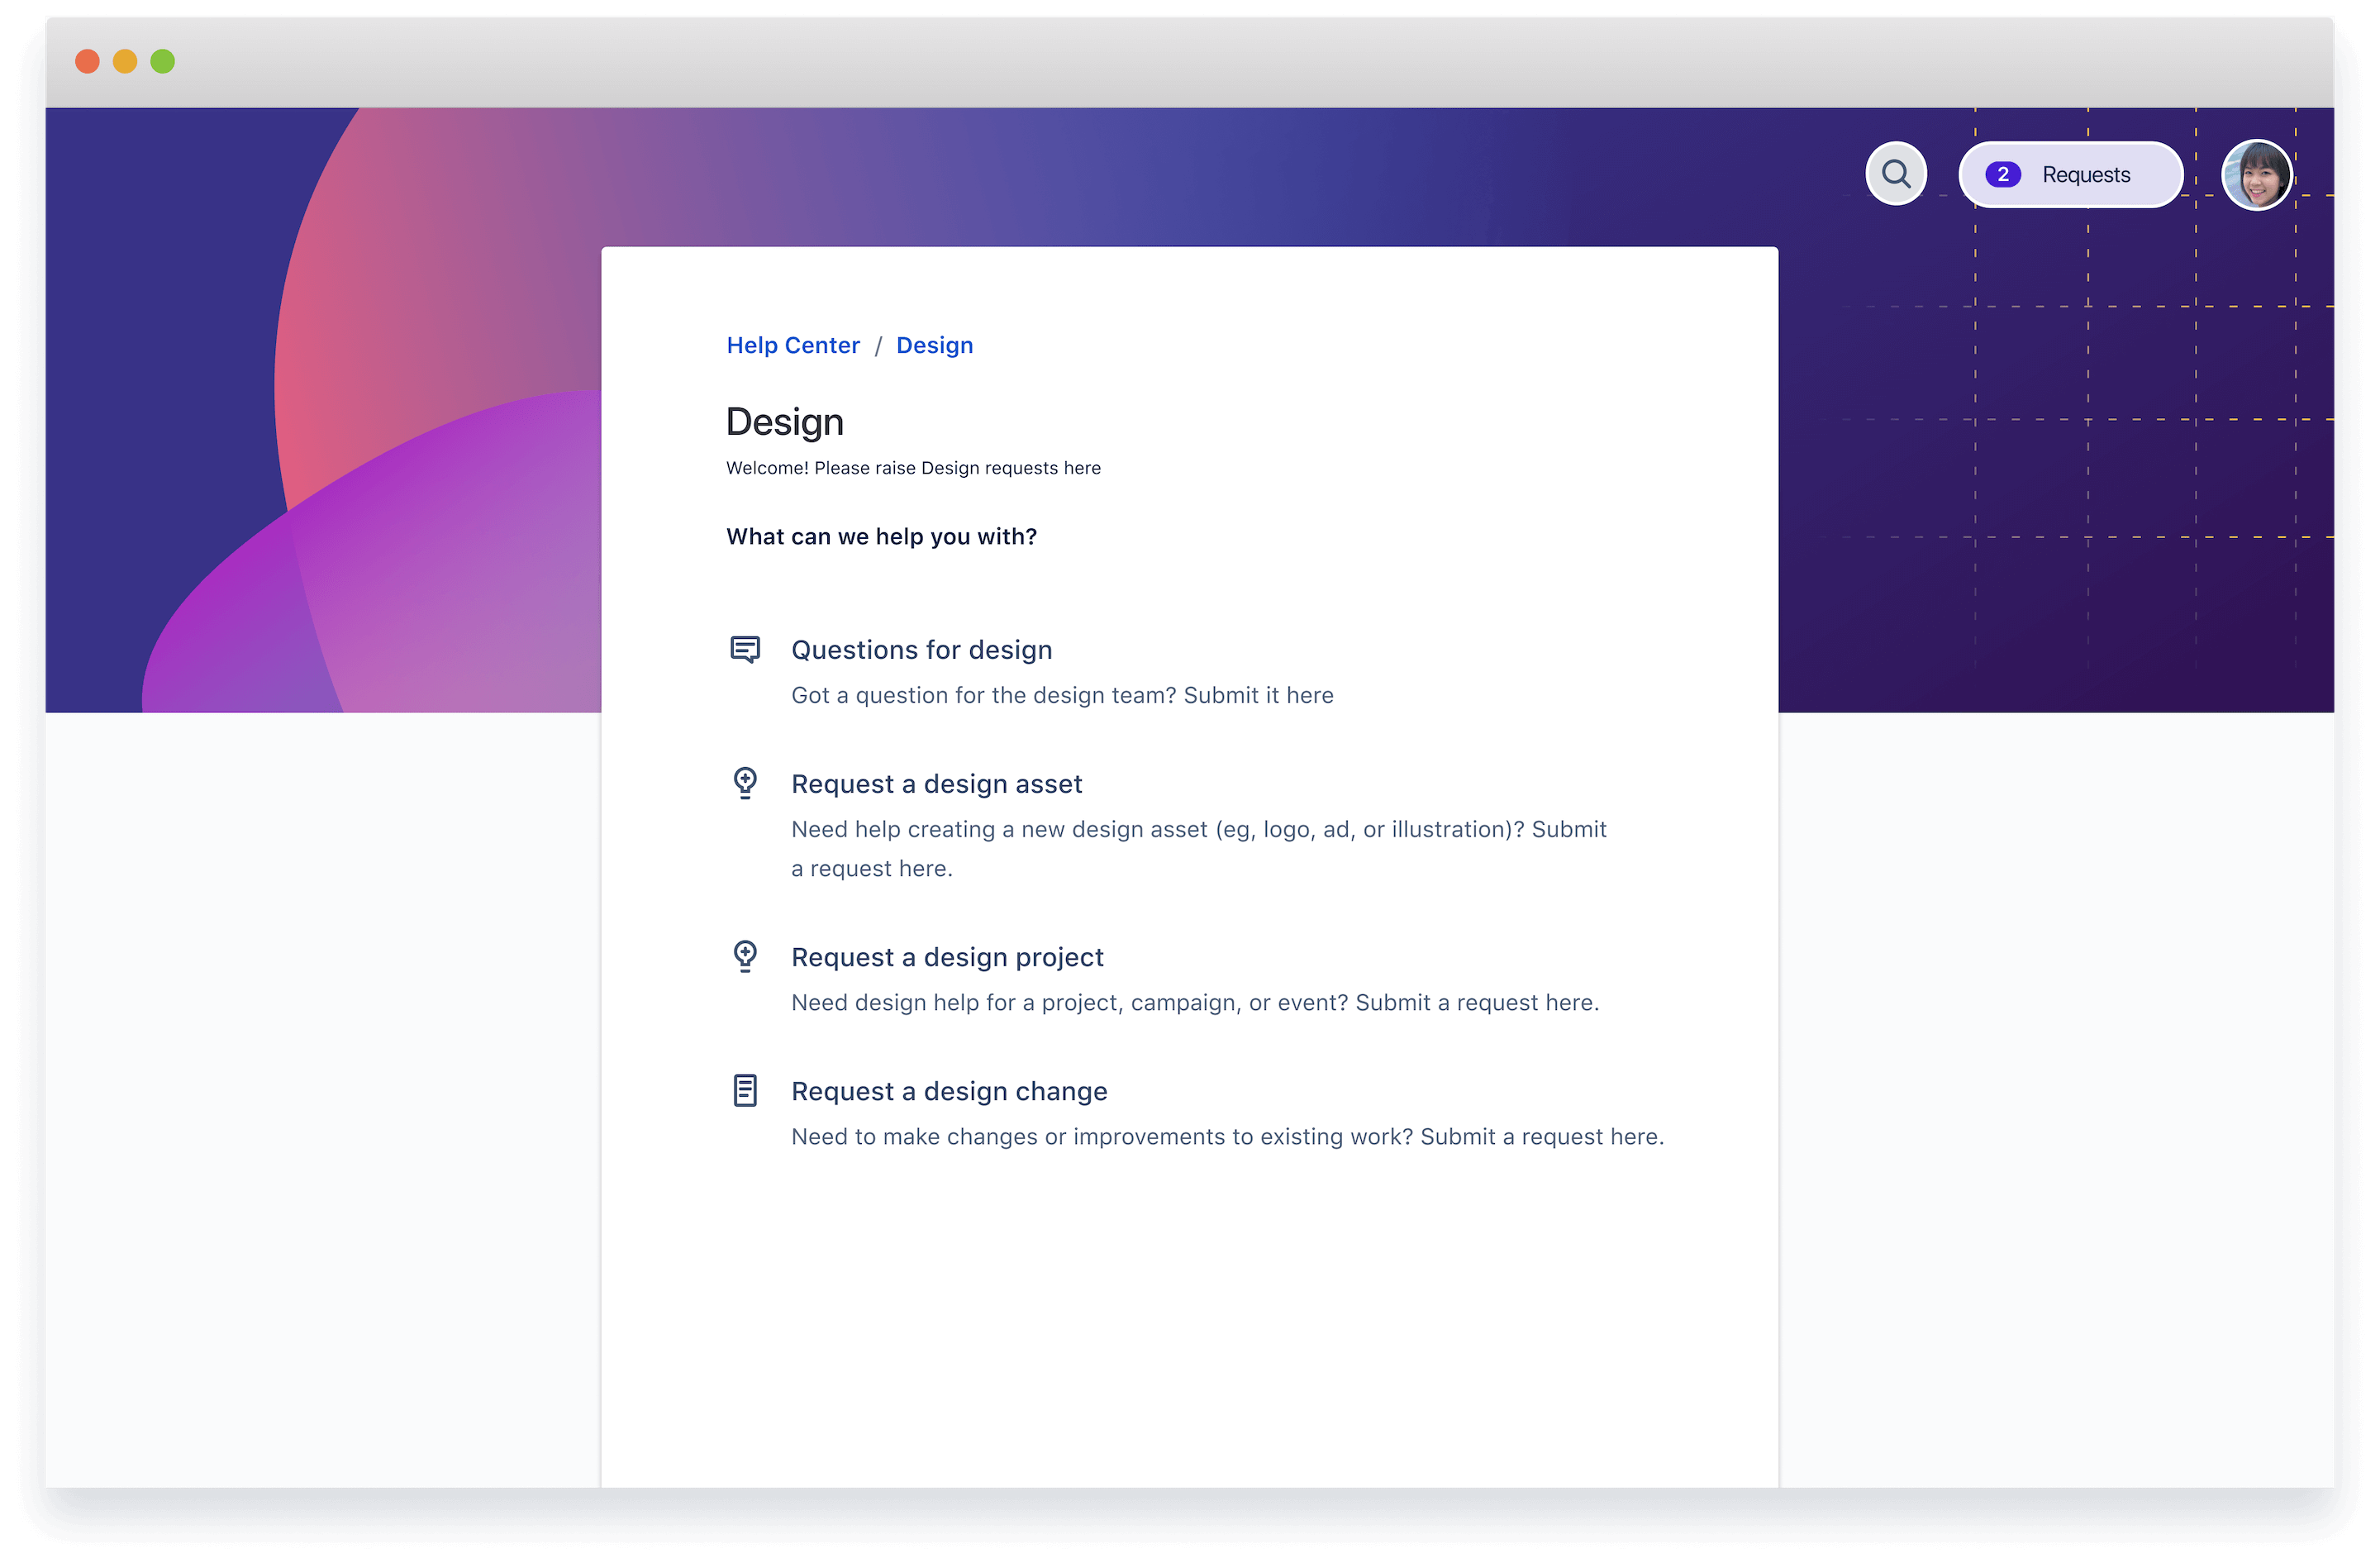The image size is (2380, 1563).
Task: Click the document icon next to Request a design change
Action: 745,1090
